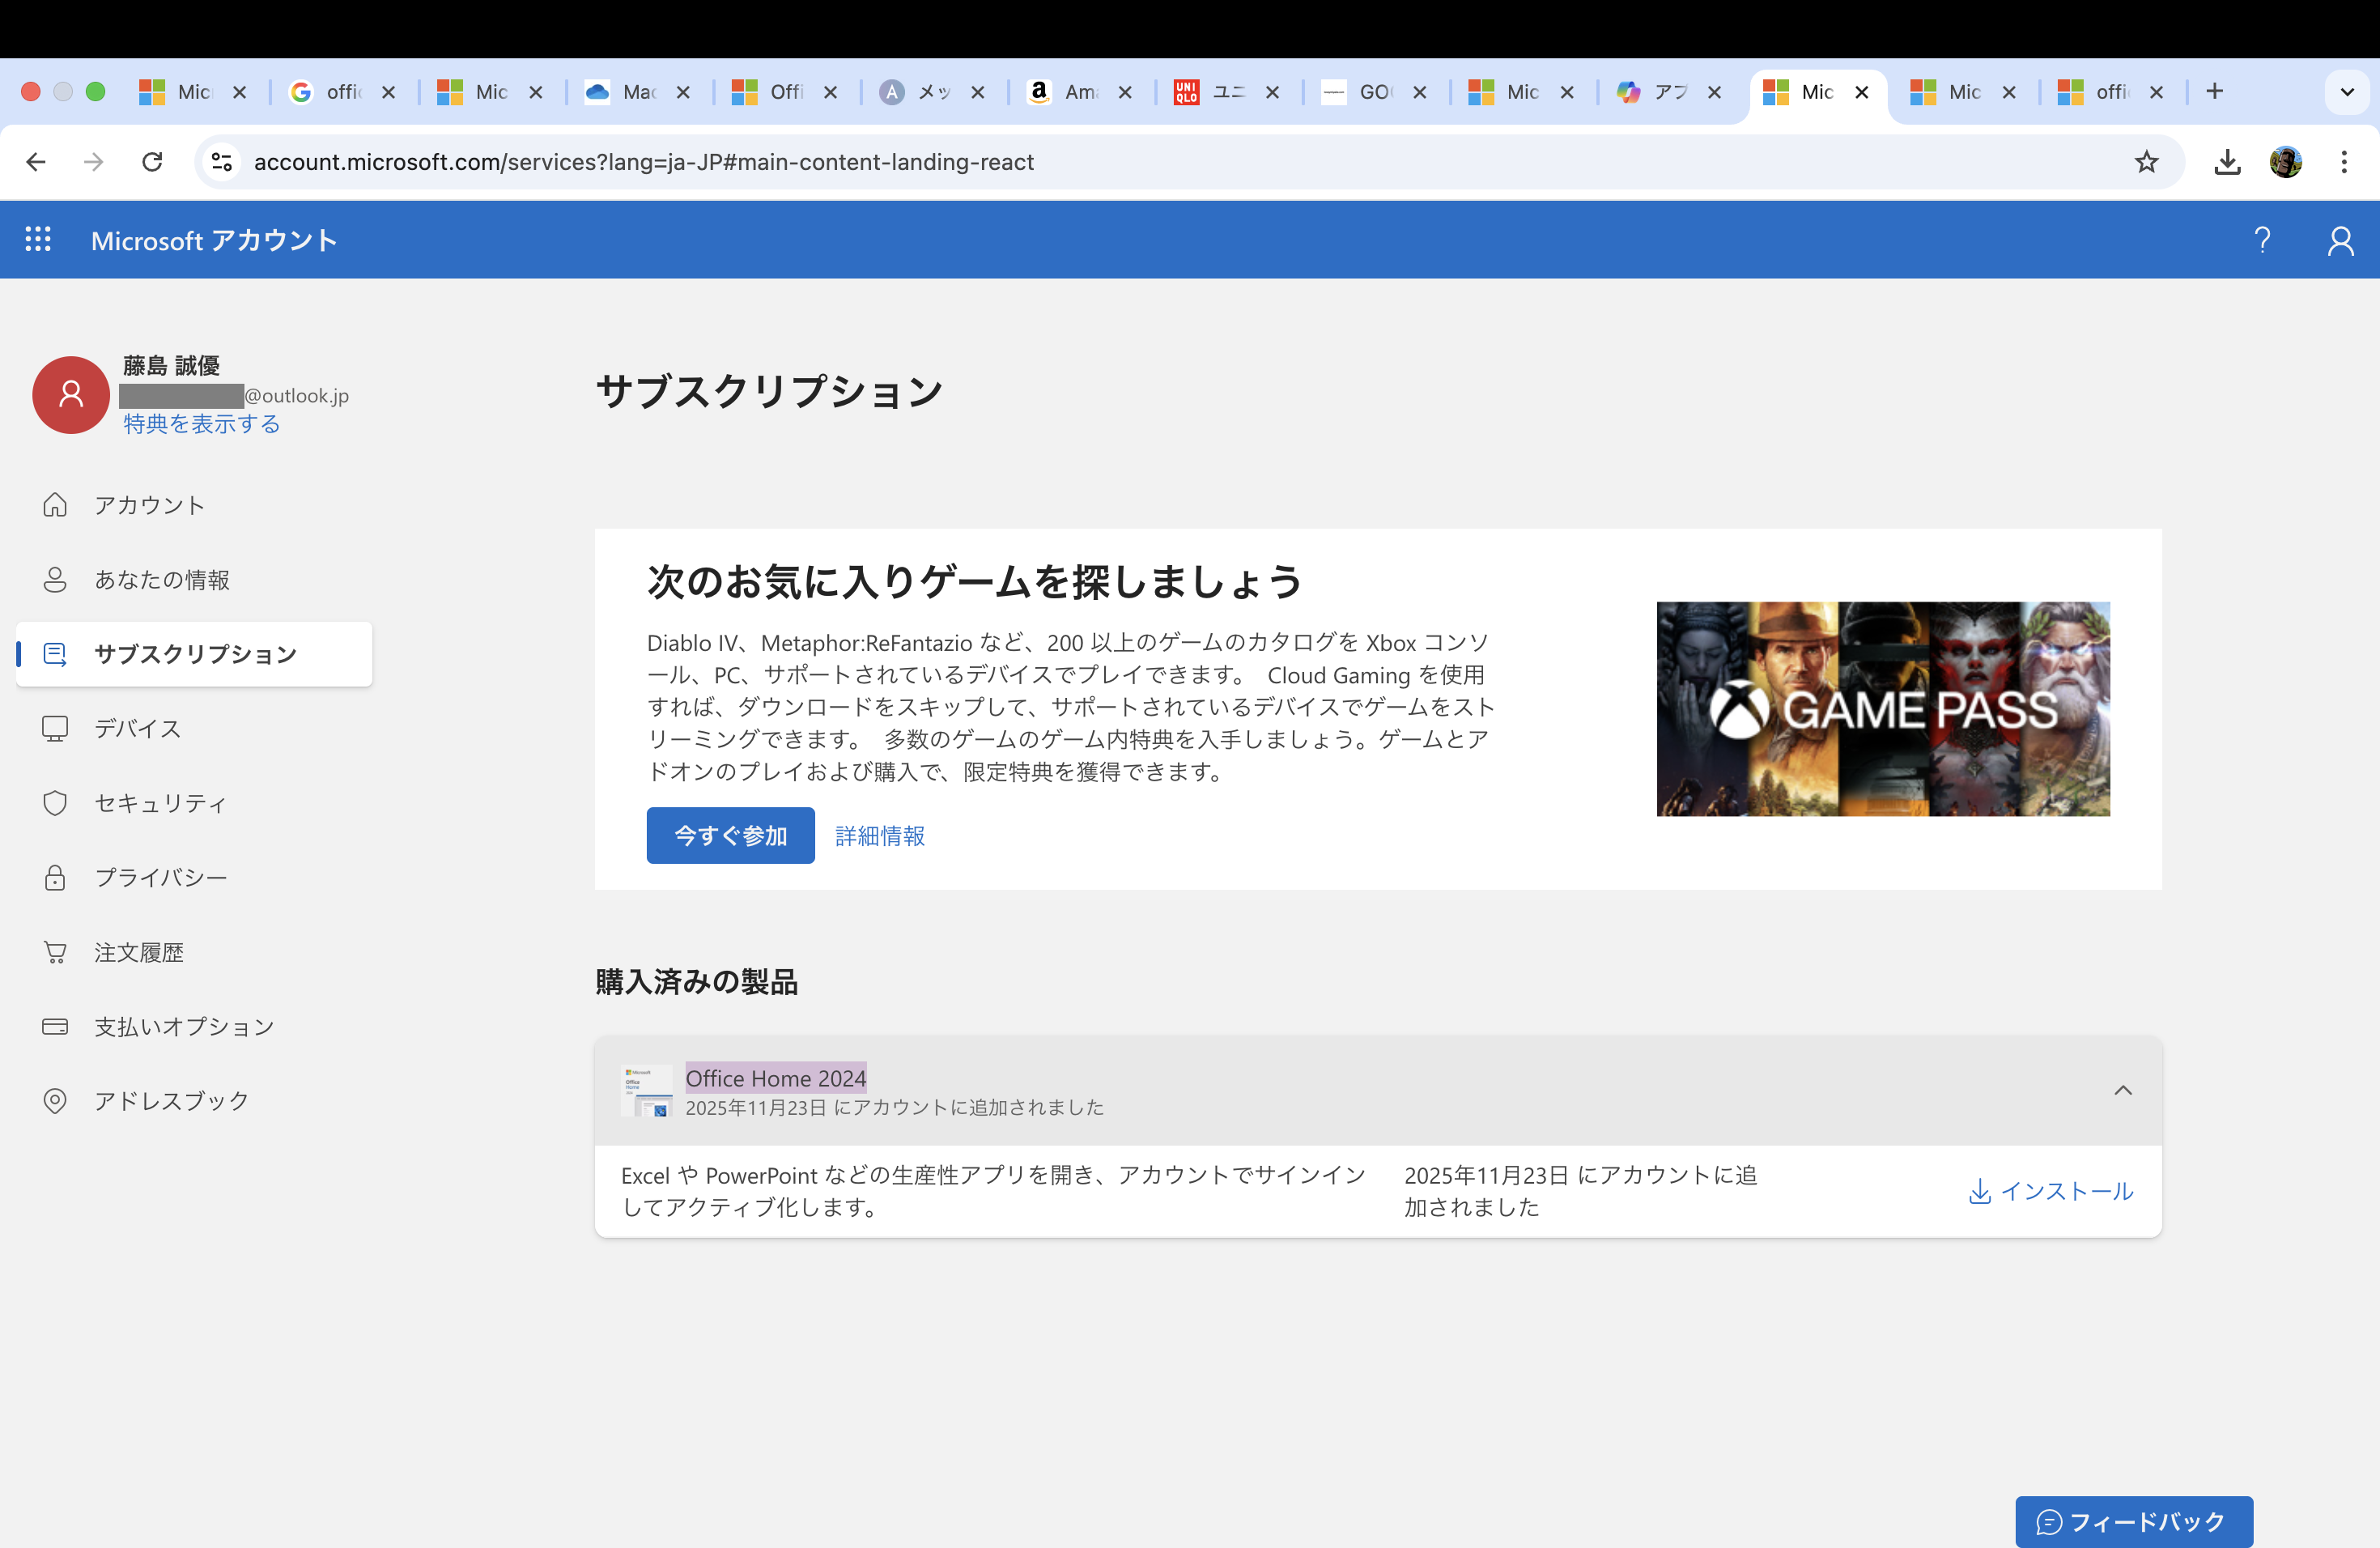Click the Office Home 2024 product title
The height and width of the screenshot is (1548, 2380).
coord(776,1078)
